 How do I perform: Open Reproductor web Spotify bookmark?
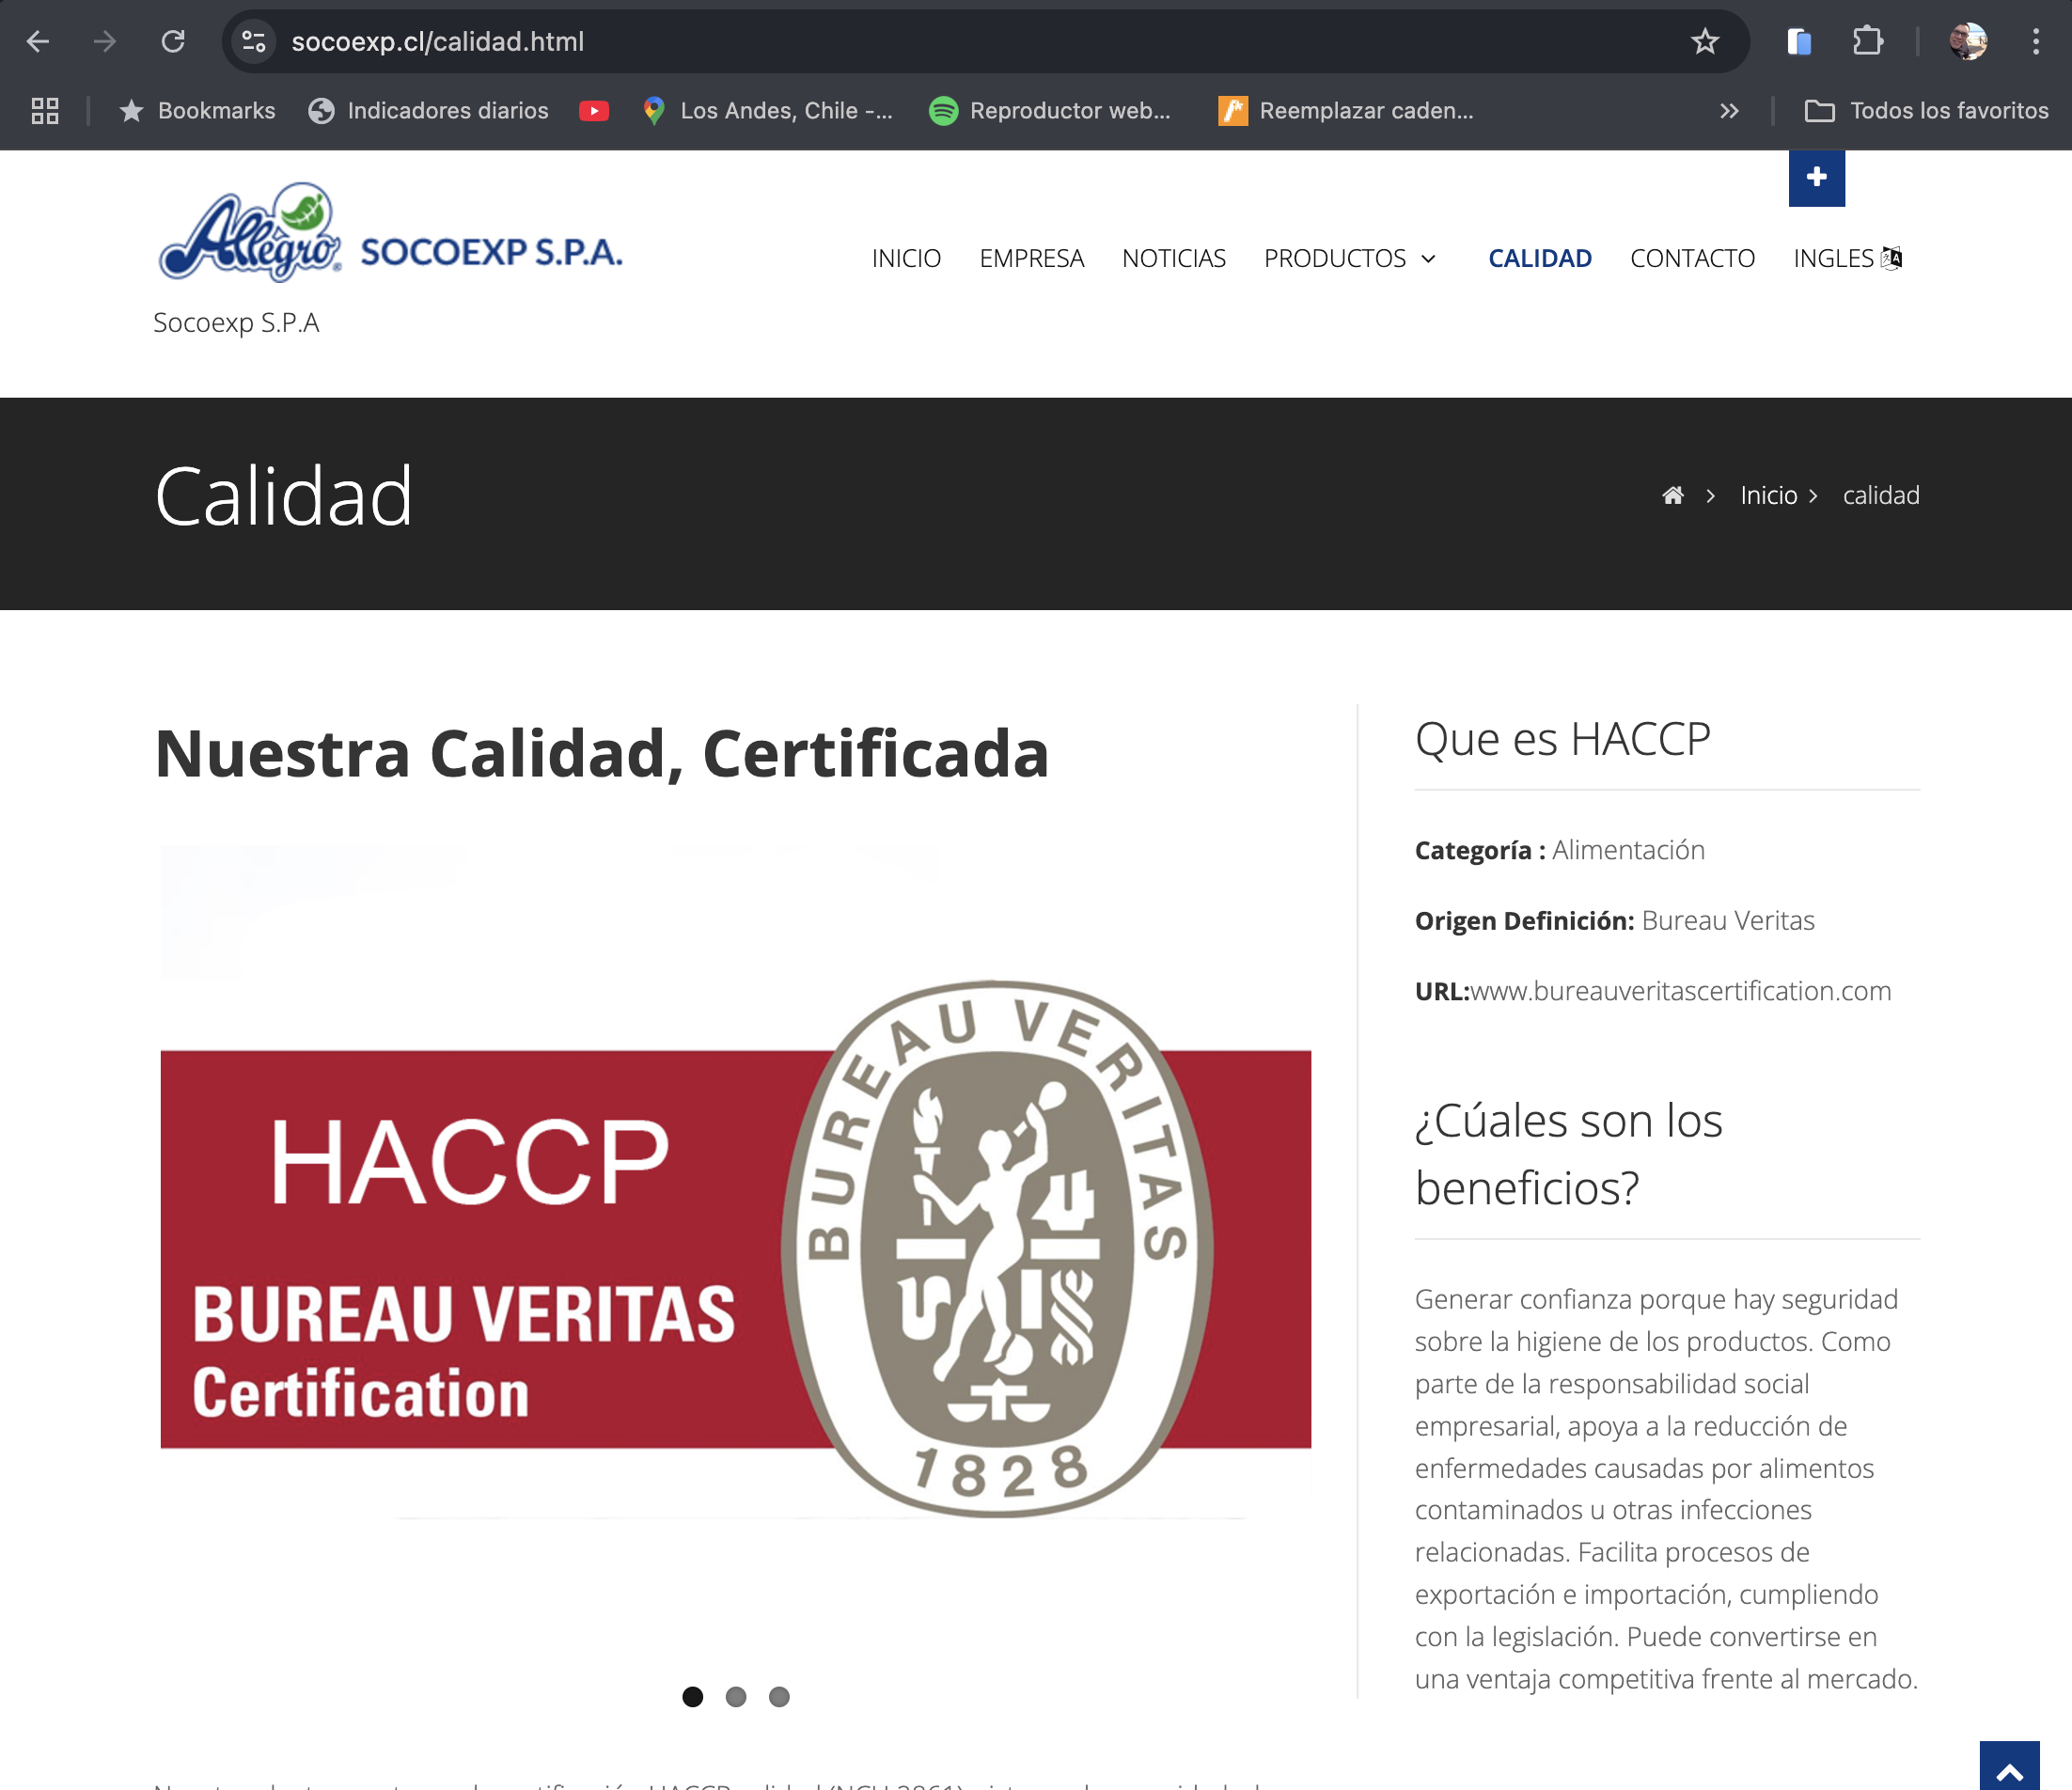pos(1050,110)
